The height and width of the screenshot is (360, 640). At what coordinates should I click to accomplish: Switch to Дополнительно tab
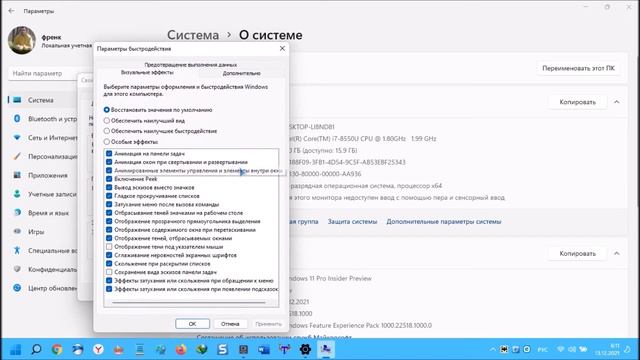pos(241,73)
